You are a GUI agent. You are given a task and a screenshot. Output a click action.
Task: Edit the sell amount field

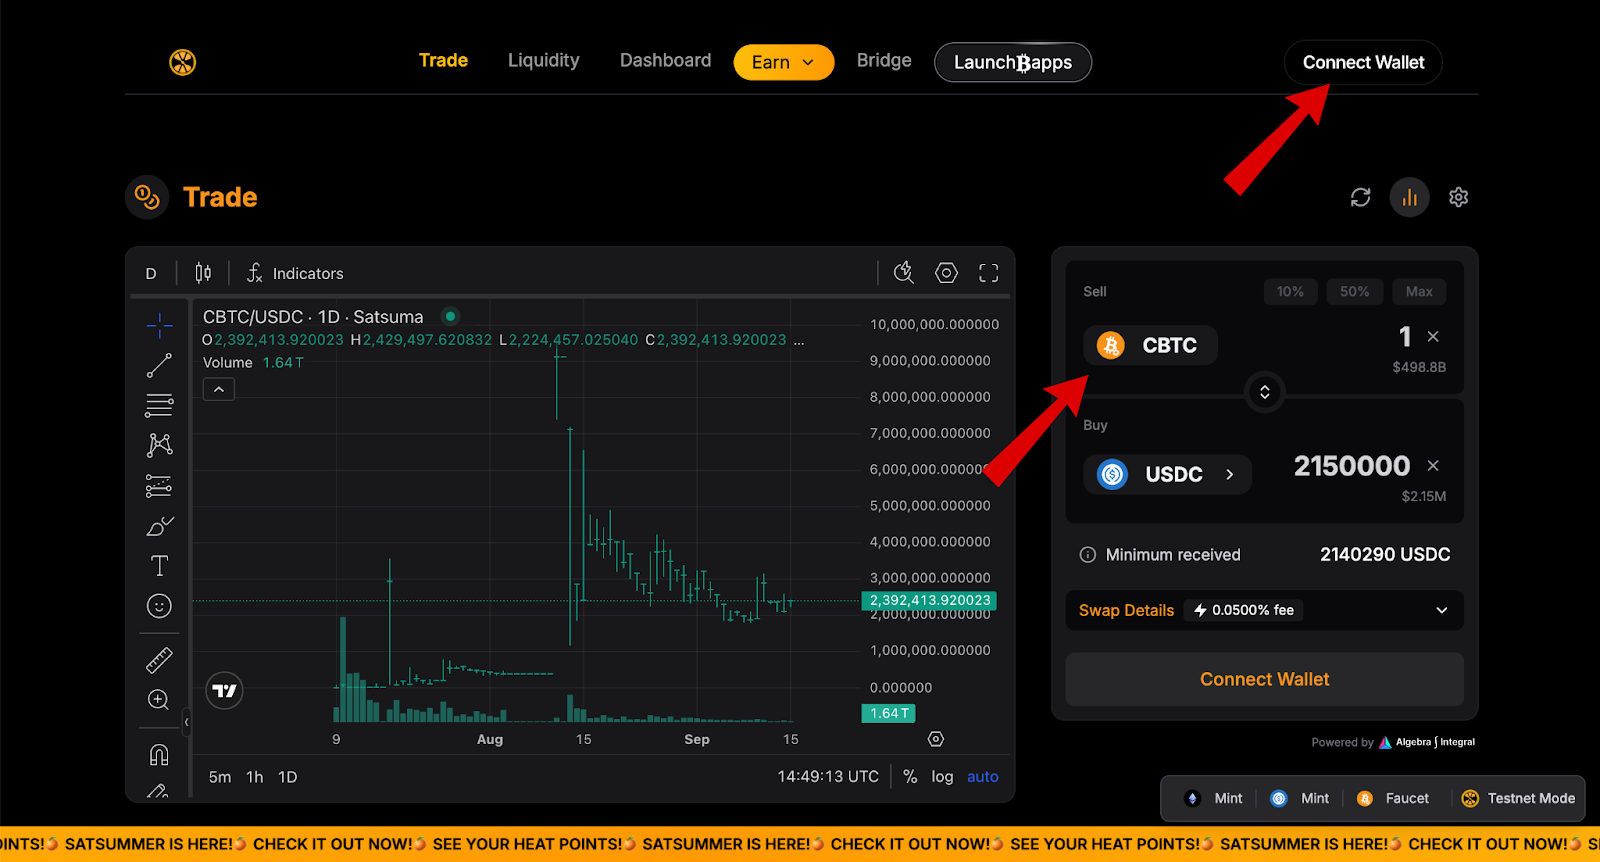pos(1404,337)
